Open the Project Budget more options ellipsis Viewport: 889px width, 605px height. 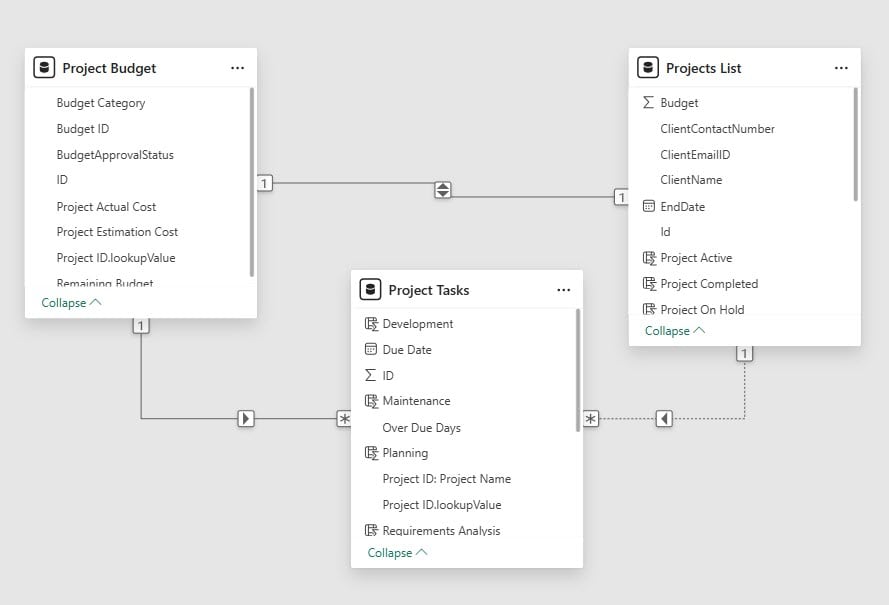[x=238, y=68]
